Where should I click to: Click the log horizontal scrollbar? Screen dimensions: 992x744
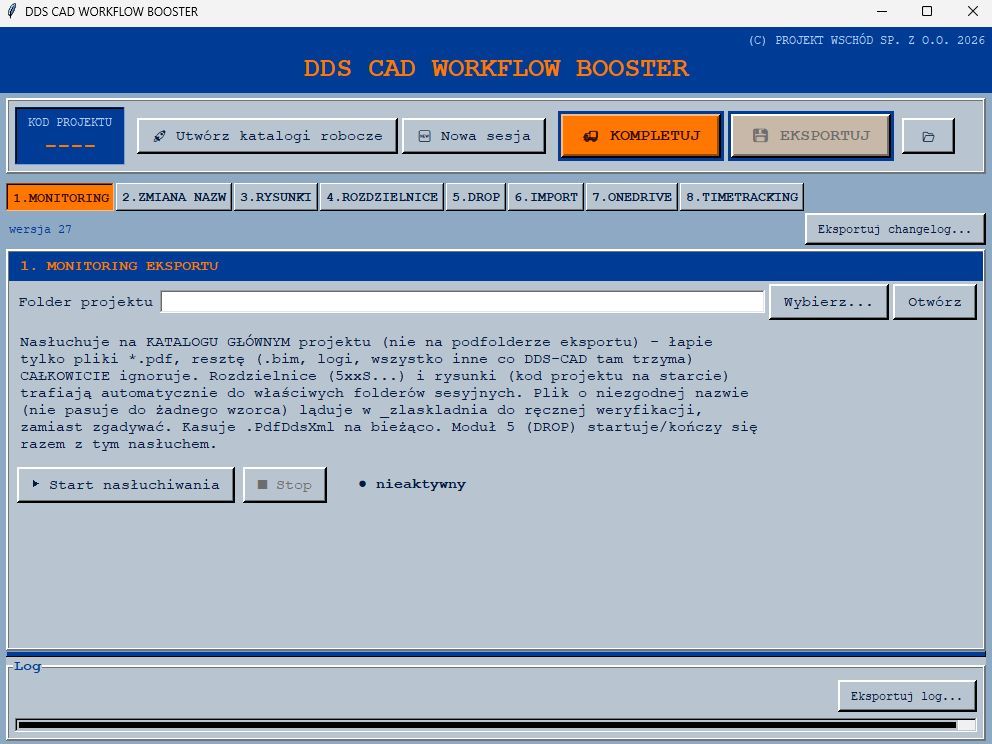(496, 725)
